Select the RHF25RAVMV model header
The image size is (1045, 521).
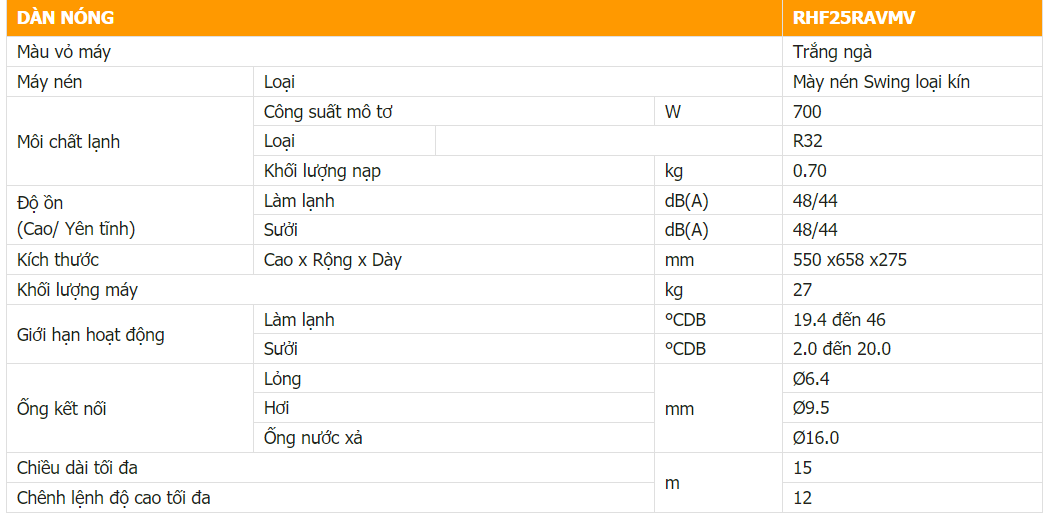853,18
